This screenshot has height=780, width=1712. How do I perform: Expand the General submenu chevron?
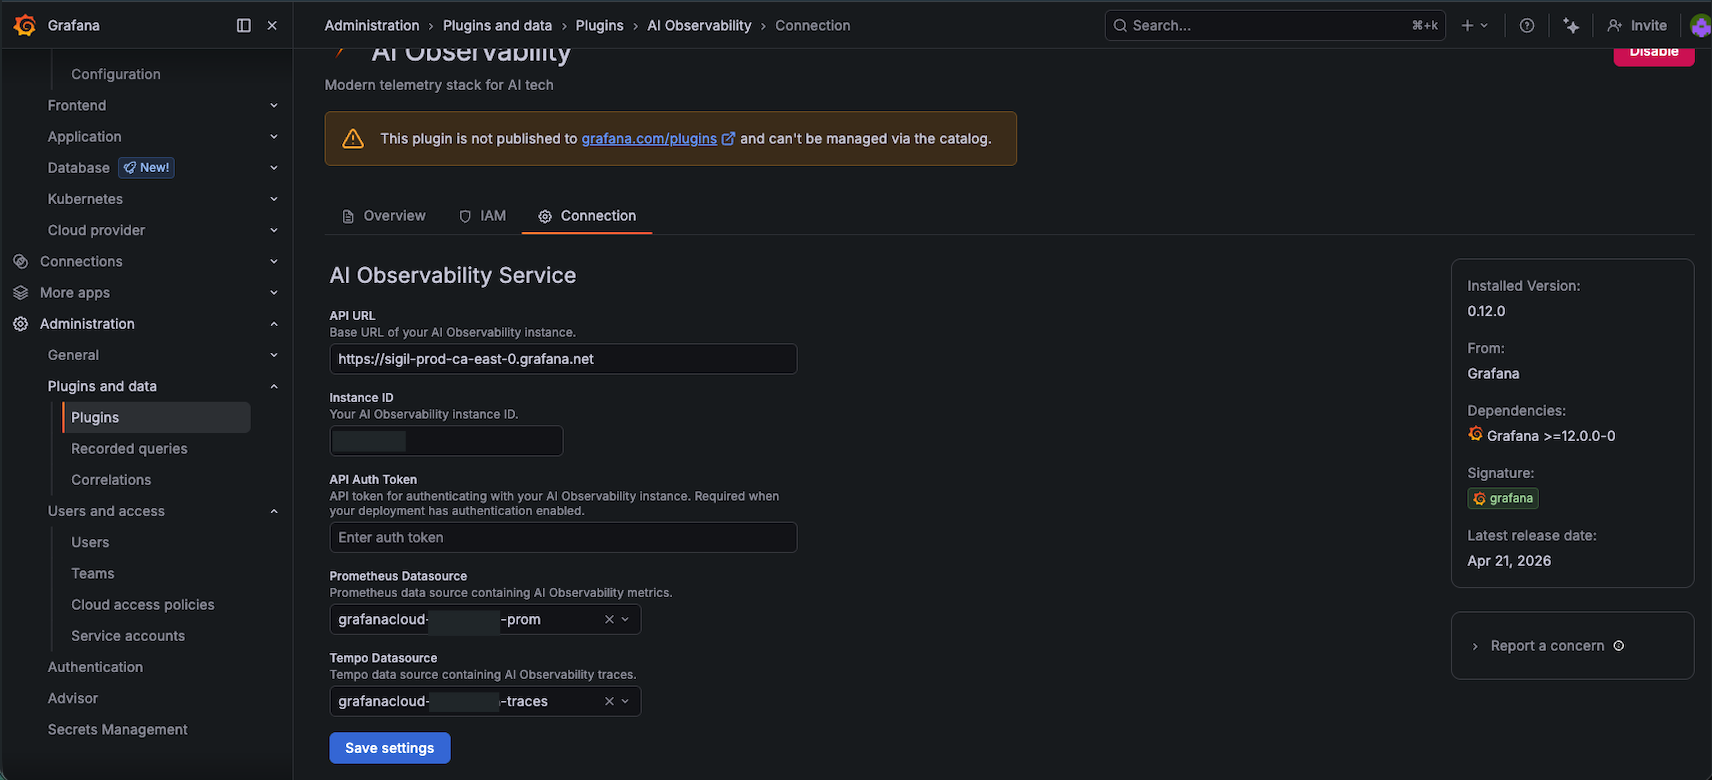pyautogui.click(x=274, y=355)
